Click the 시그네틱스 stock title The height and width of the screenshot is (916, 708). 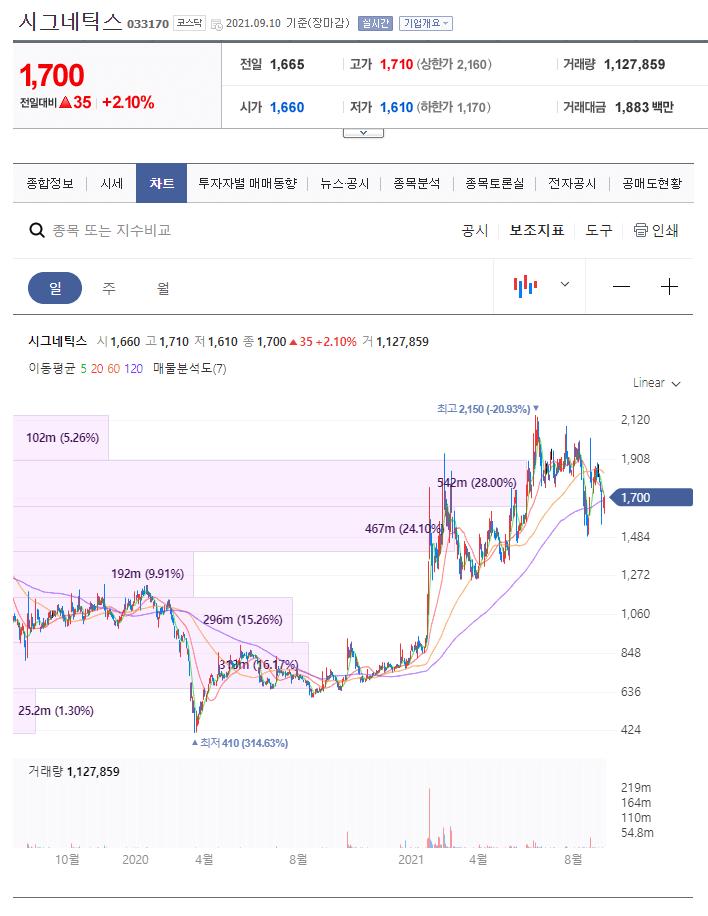[70, 22]
